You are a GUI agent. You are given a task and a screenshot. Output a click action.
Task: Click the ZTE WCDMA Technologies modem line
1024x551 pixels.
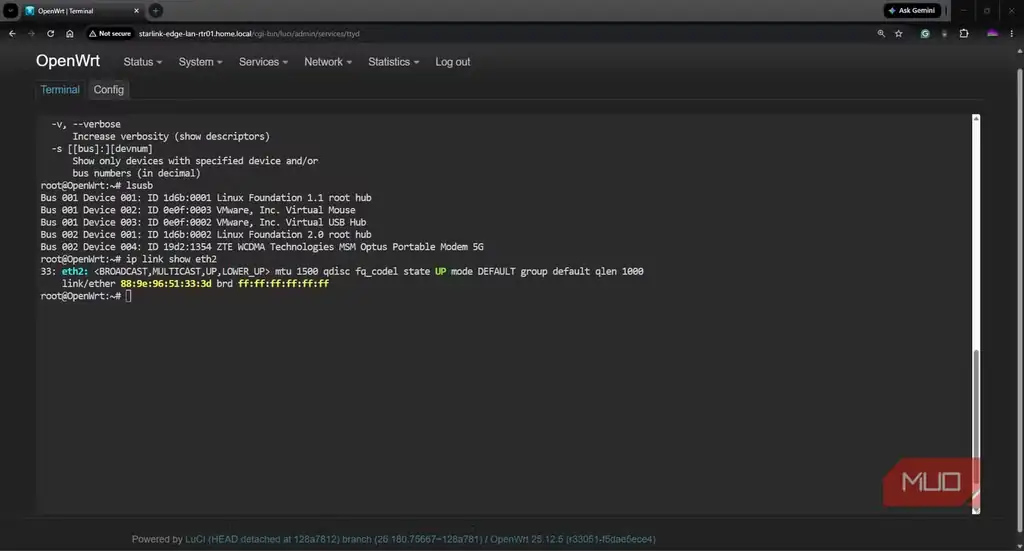262,247
